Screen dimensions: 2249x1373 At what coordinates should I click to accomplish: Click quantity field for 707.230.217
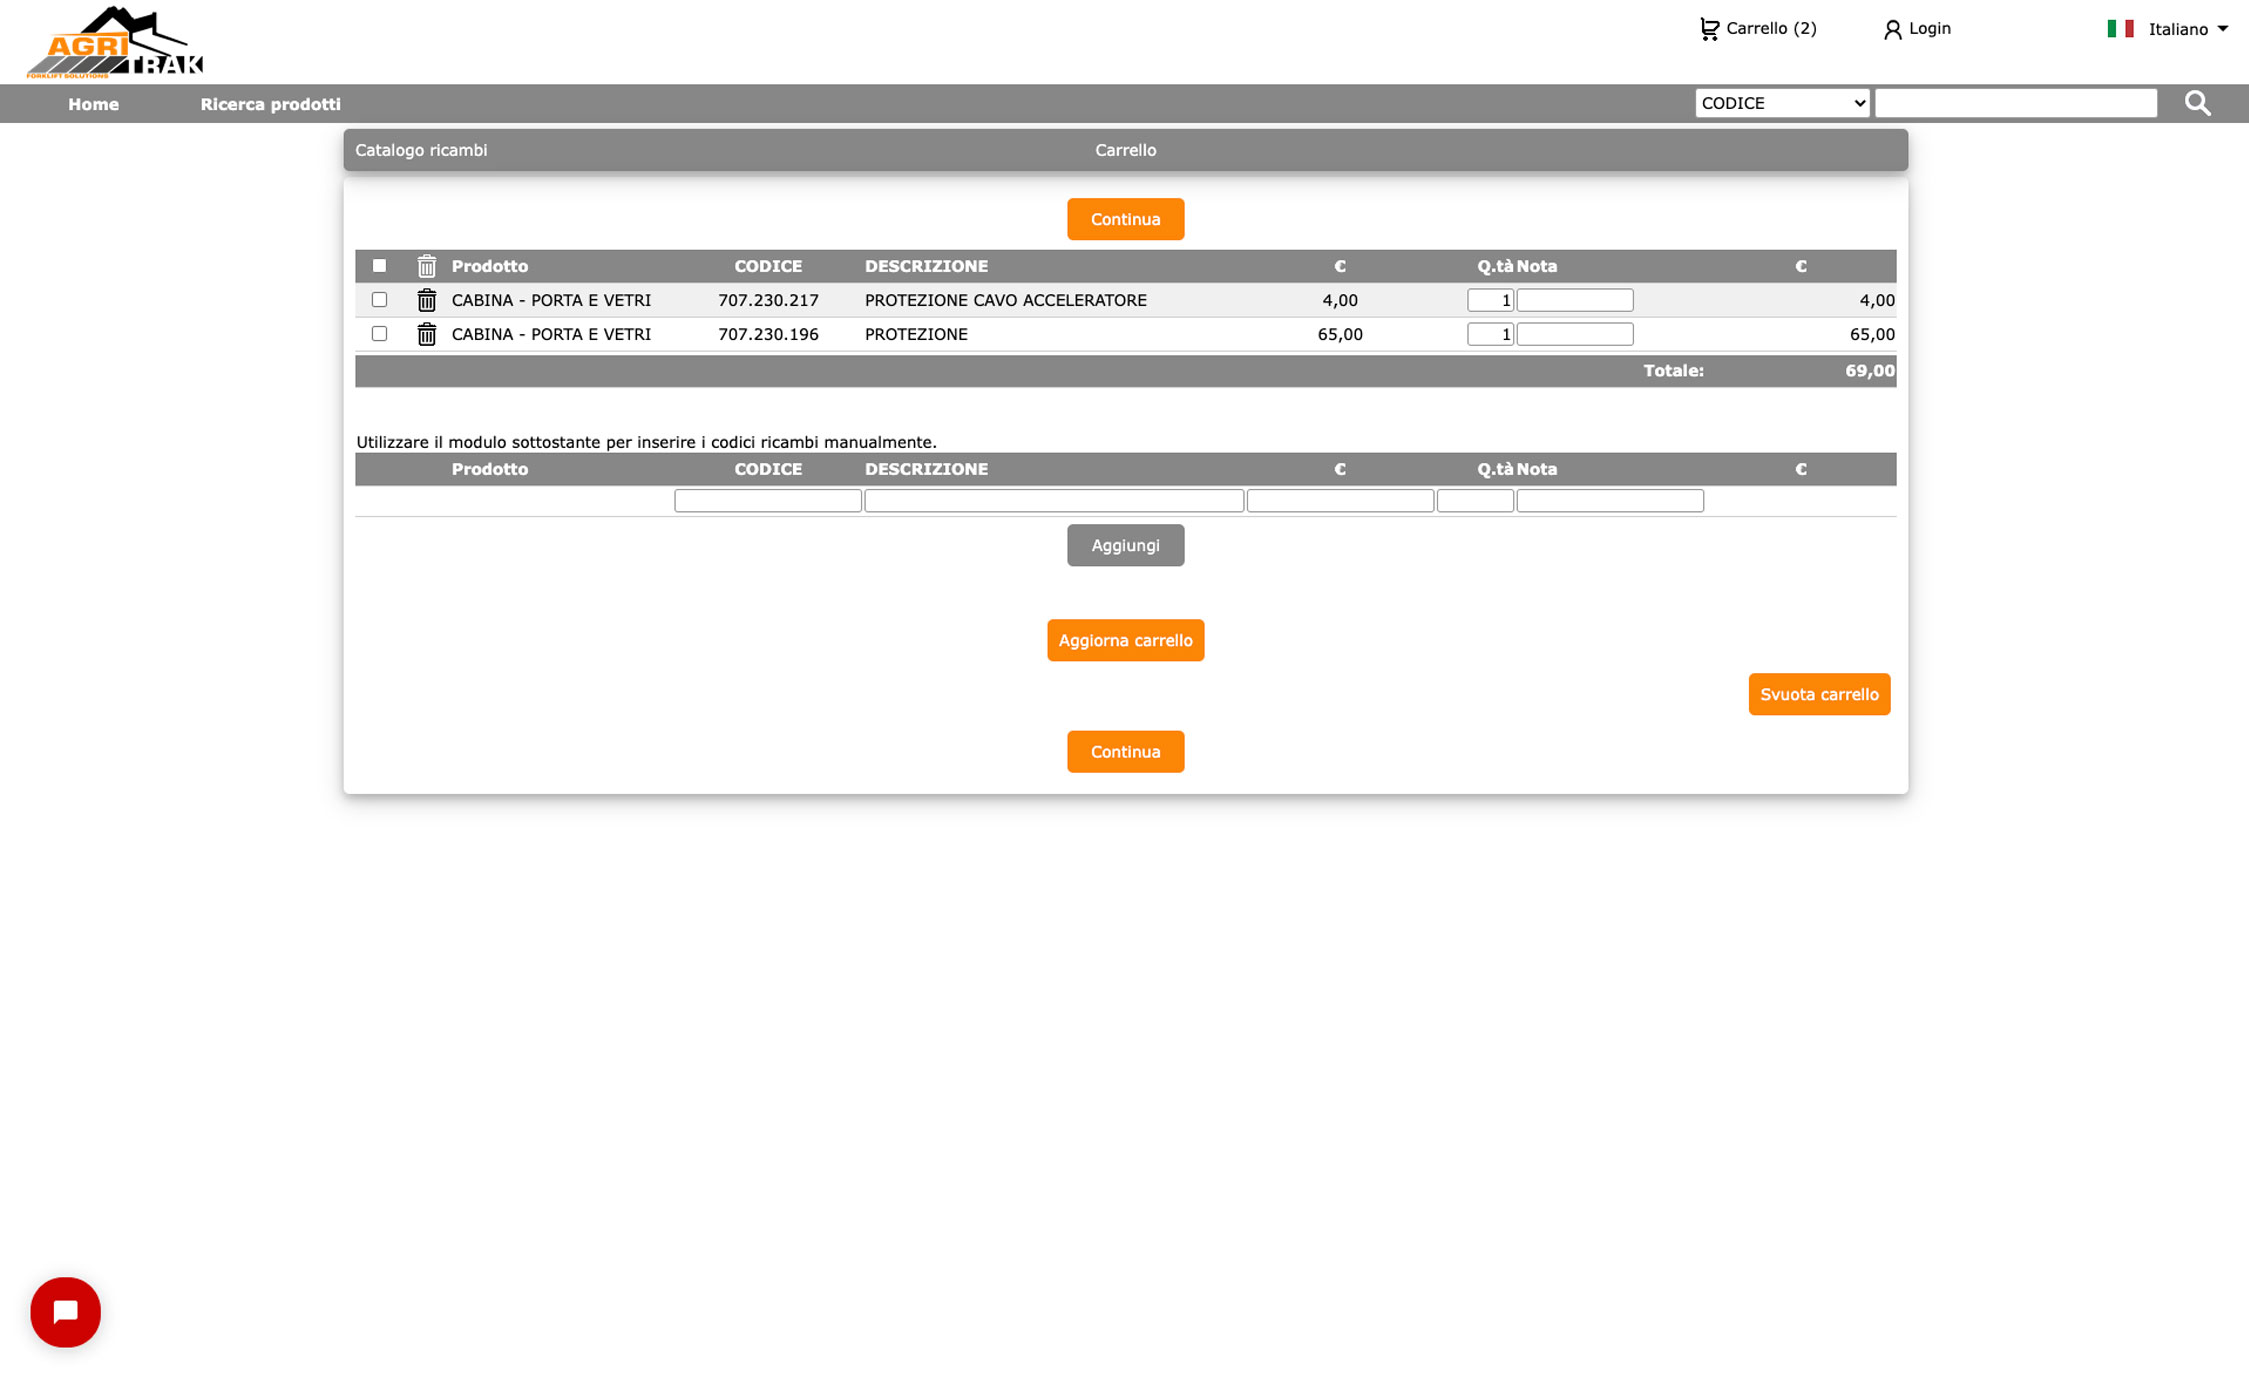(x=1490, y=300)
